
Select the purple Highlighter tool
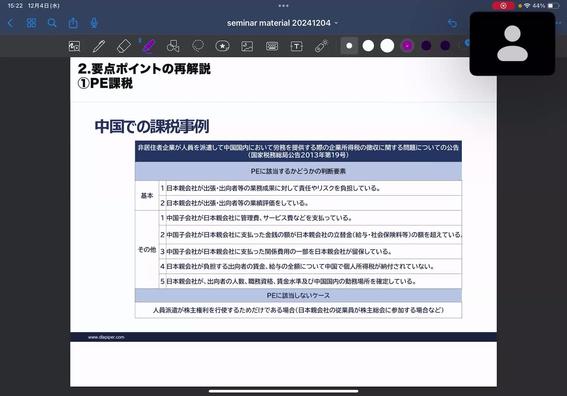tap(149, 46)
